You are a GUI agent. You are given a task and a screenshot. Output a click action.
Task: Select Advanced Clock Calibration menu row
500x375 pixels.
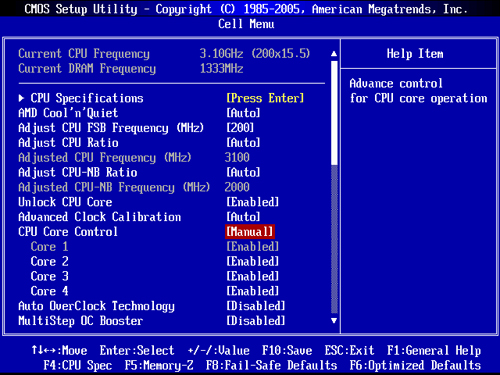pos(172,217)
